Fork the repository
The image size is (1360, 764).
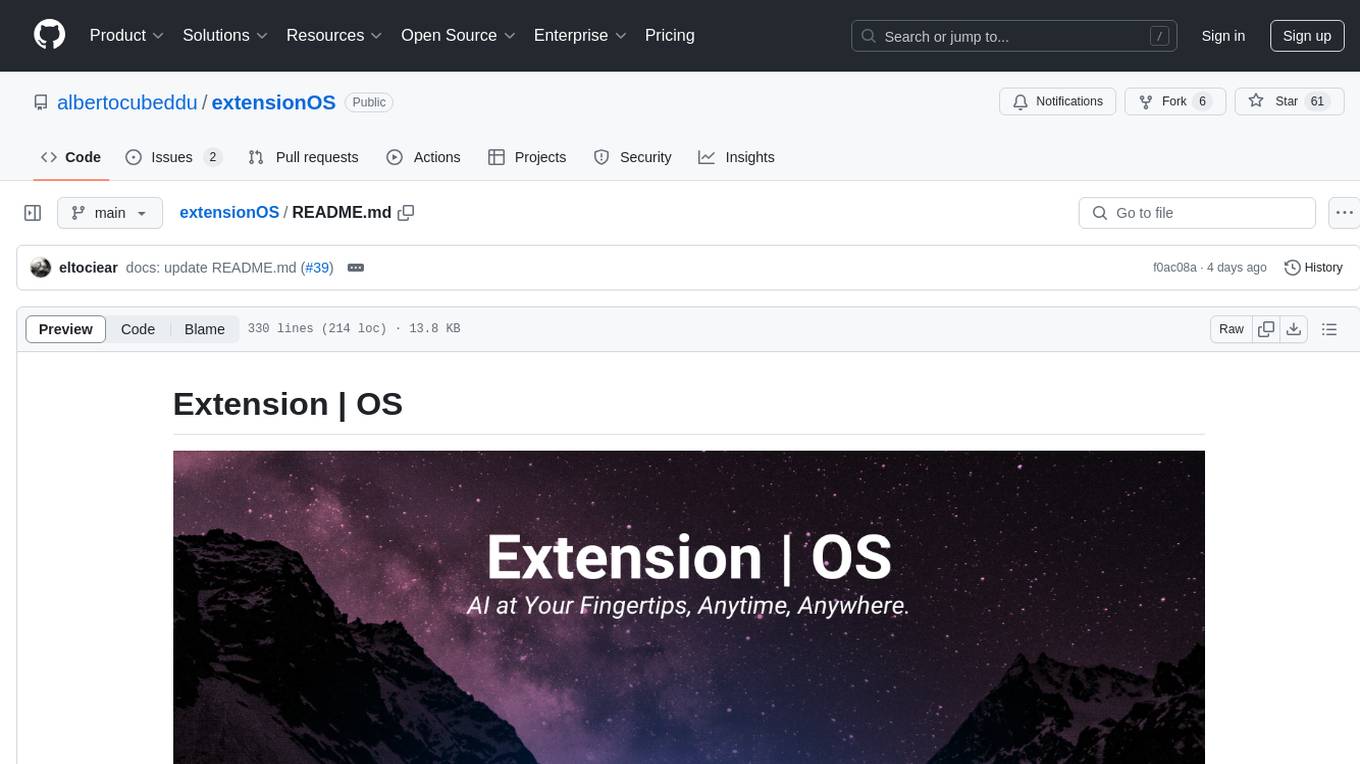(x=1174, y=101)
